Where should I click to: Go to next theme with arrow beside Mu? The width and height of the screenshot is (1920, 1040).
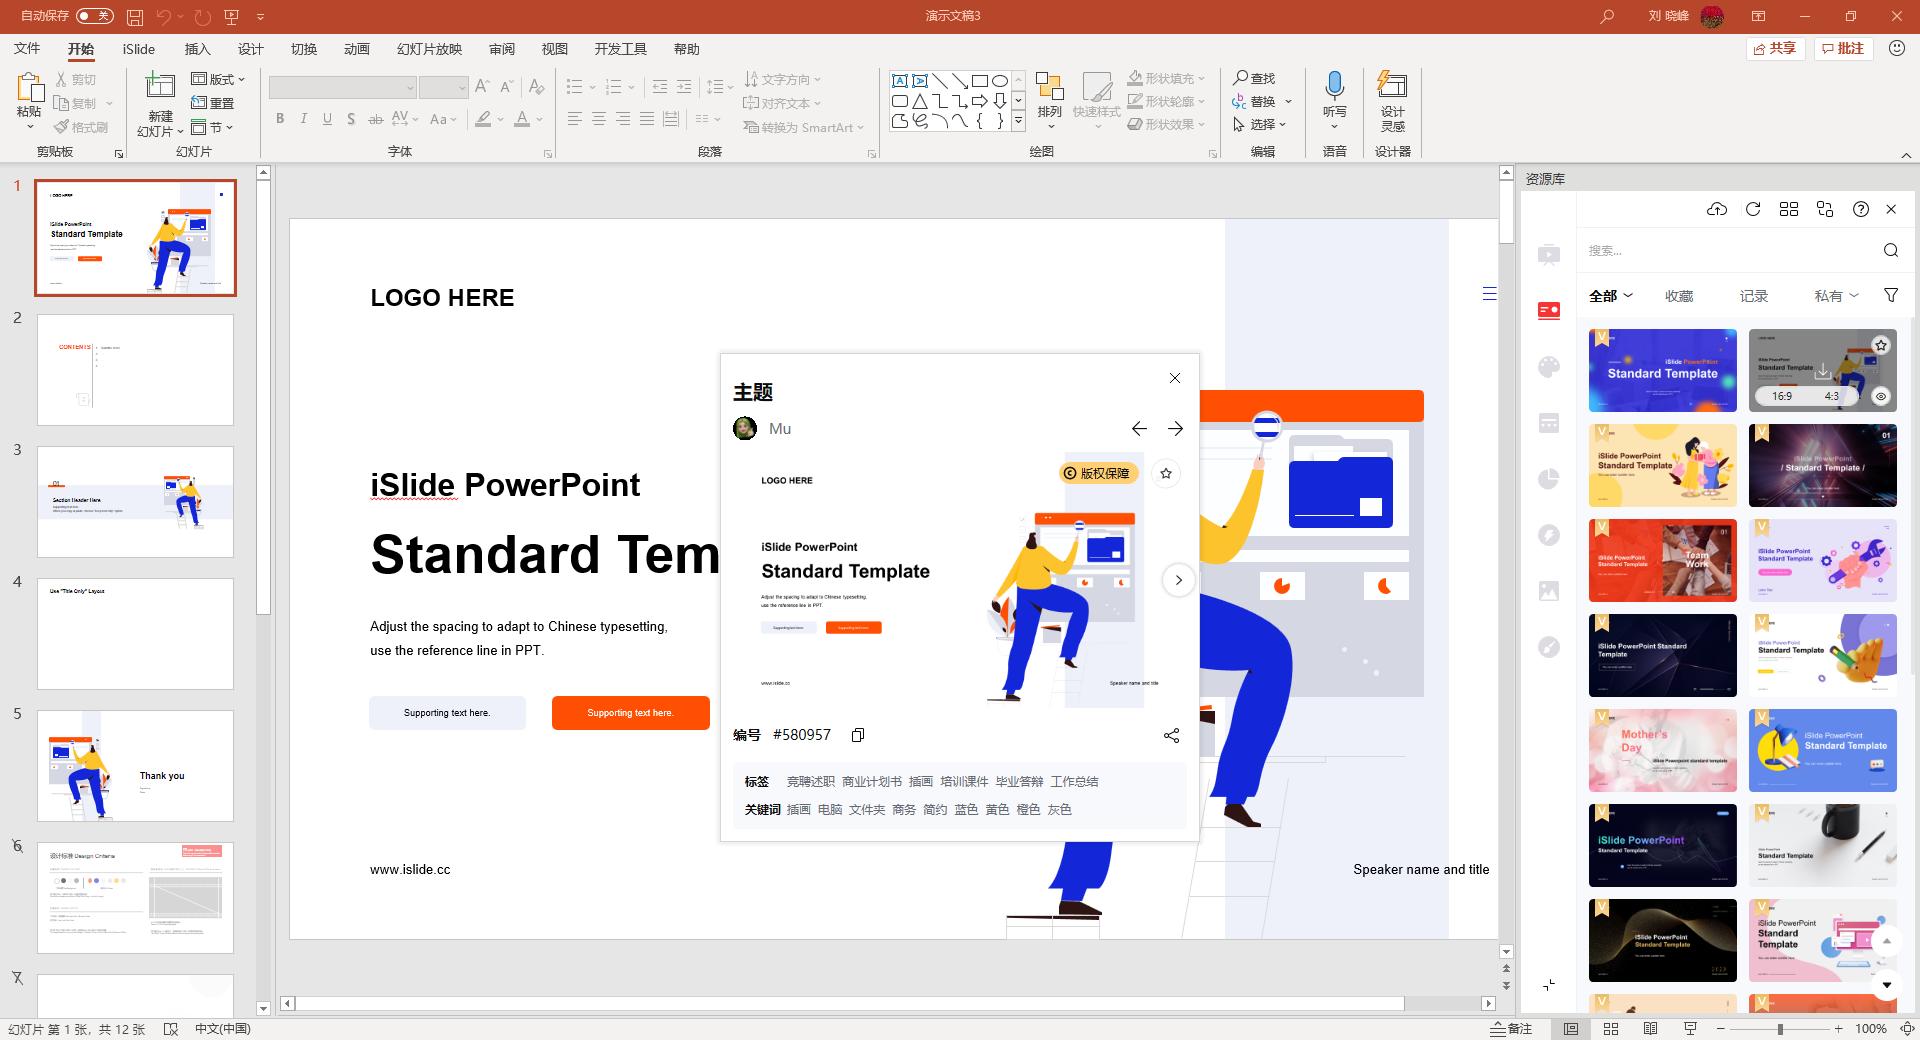1175,428
